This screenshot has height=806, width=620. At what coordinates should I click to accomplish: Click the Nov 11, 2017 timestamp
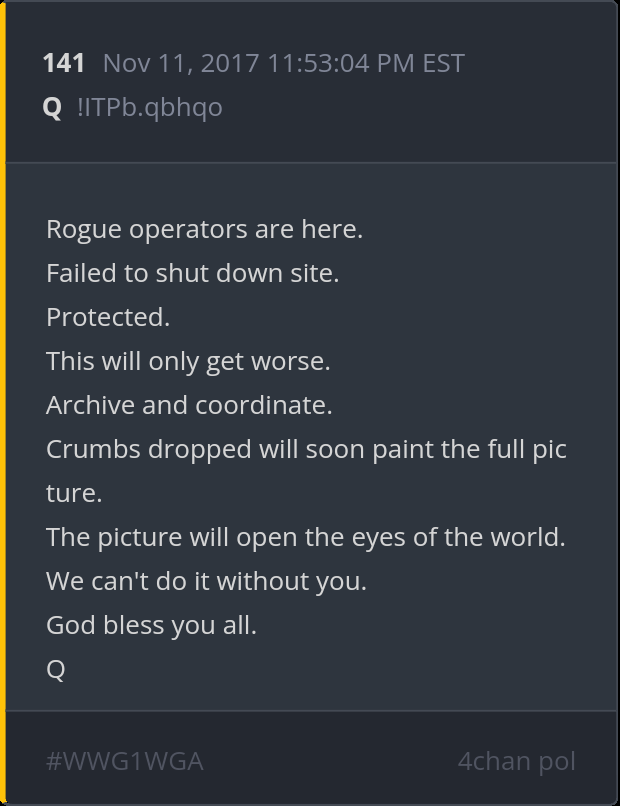pyautogui.click(x=283, y=63)
